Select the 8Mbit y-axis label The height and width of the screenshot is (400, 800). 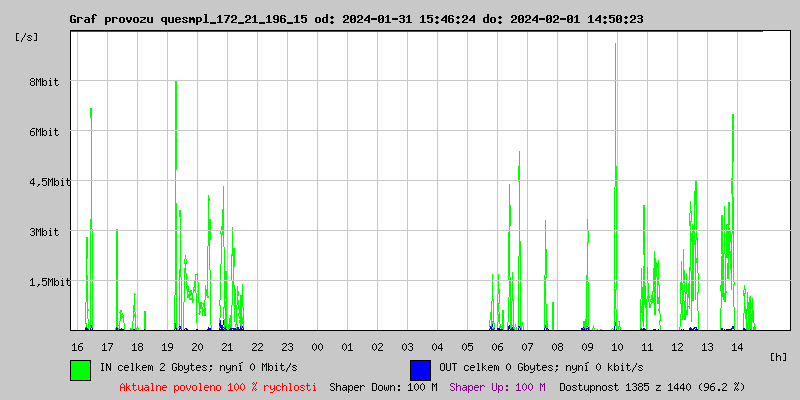[44, 82]
